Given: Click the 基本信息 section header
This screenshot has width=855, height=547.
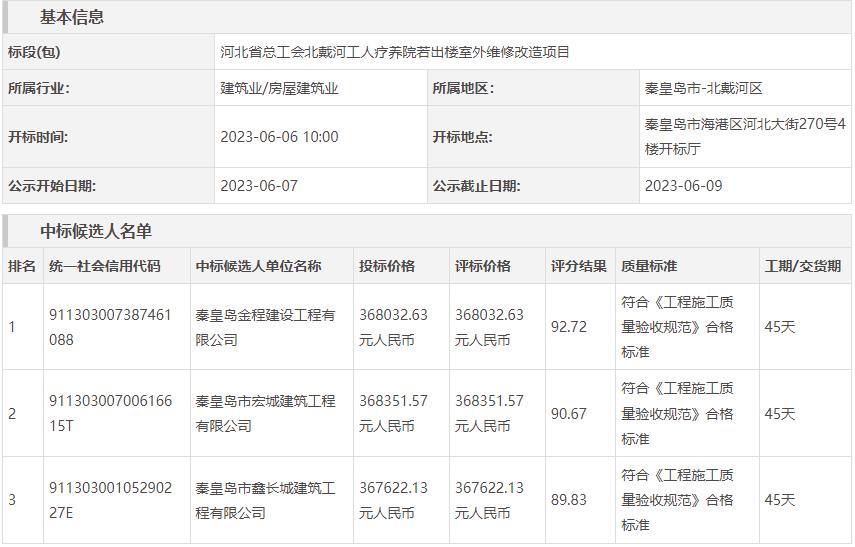Looking at the screenshot, I should tap(72, 17).
